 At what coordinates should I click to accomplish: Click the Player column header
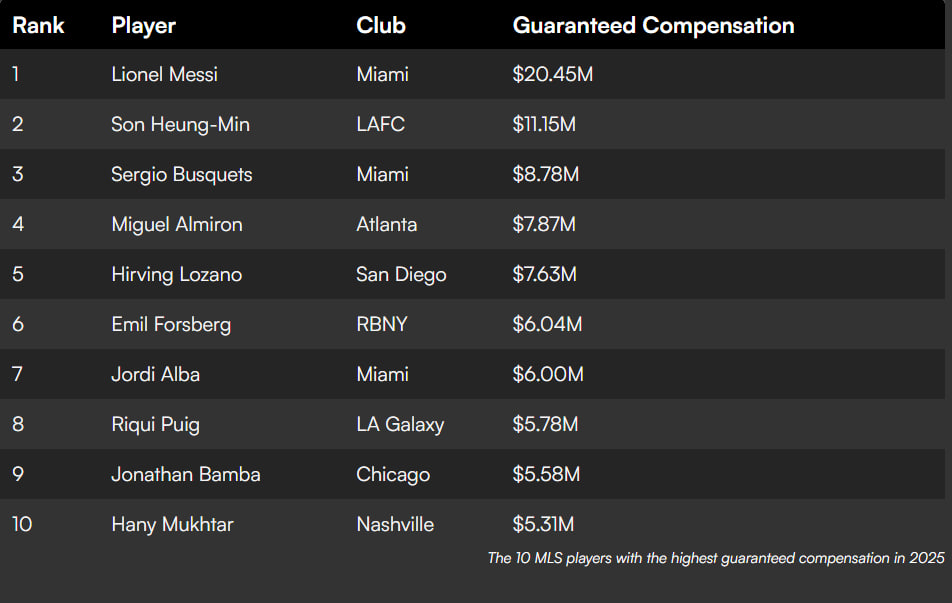click(144, 26)
